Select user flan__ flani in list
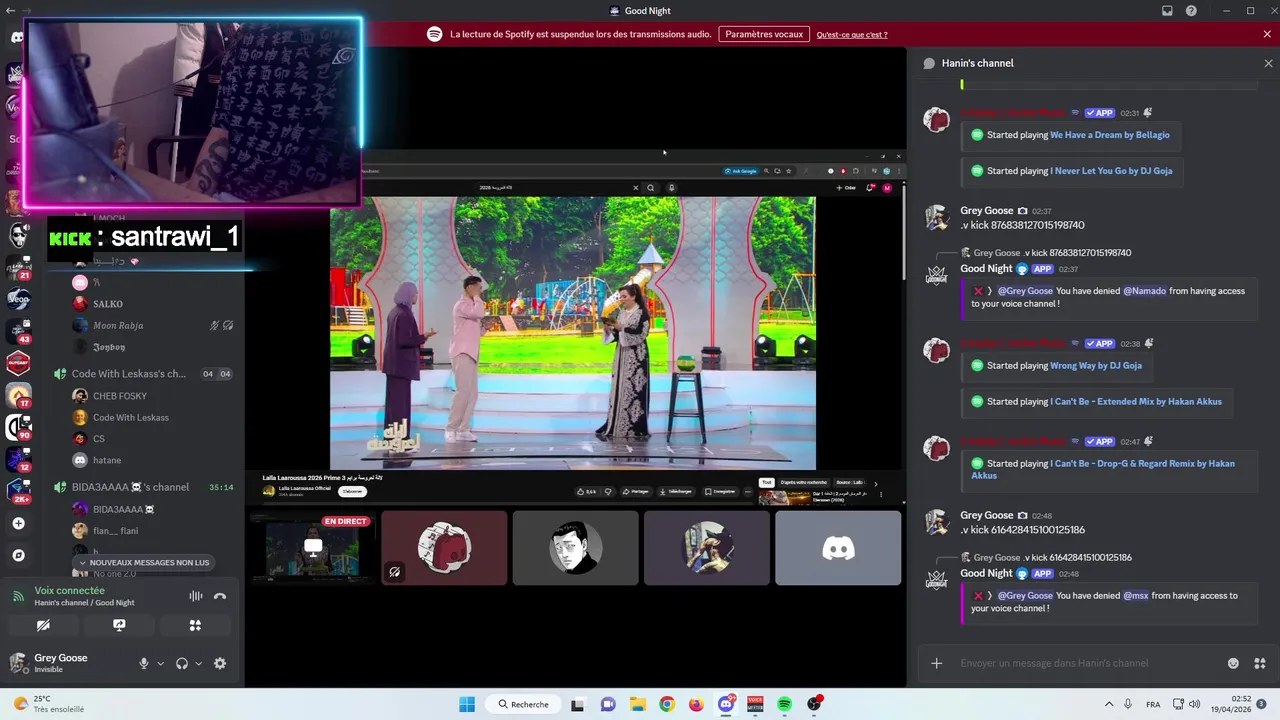 click(116, 531)
